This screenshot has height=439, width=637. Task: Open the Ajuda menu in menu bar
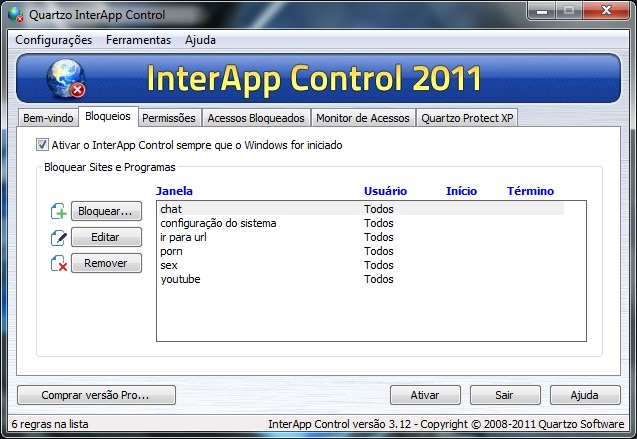pyautogui.click(x=200, y=40)
